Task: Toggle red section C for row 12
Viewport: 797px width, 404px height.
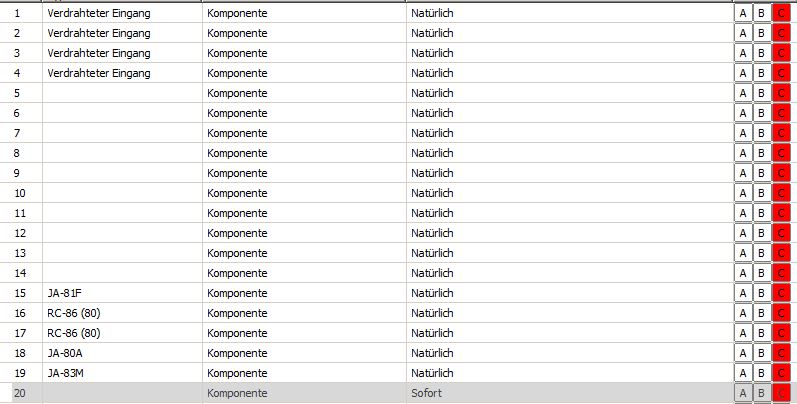Action: tap(780, 233)
